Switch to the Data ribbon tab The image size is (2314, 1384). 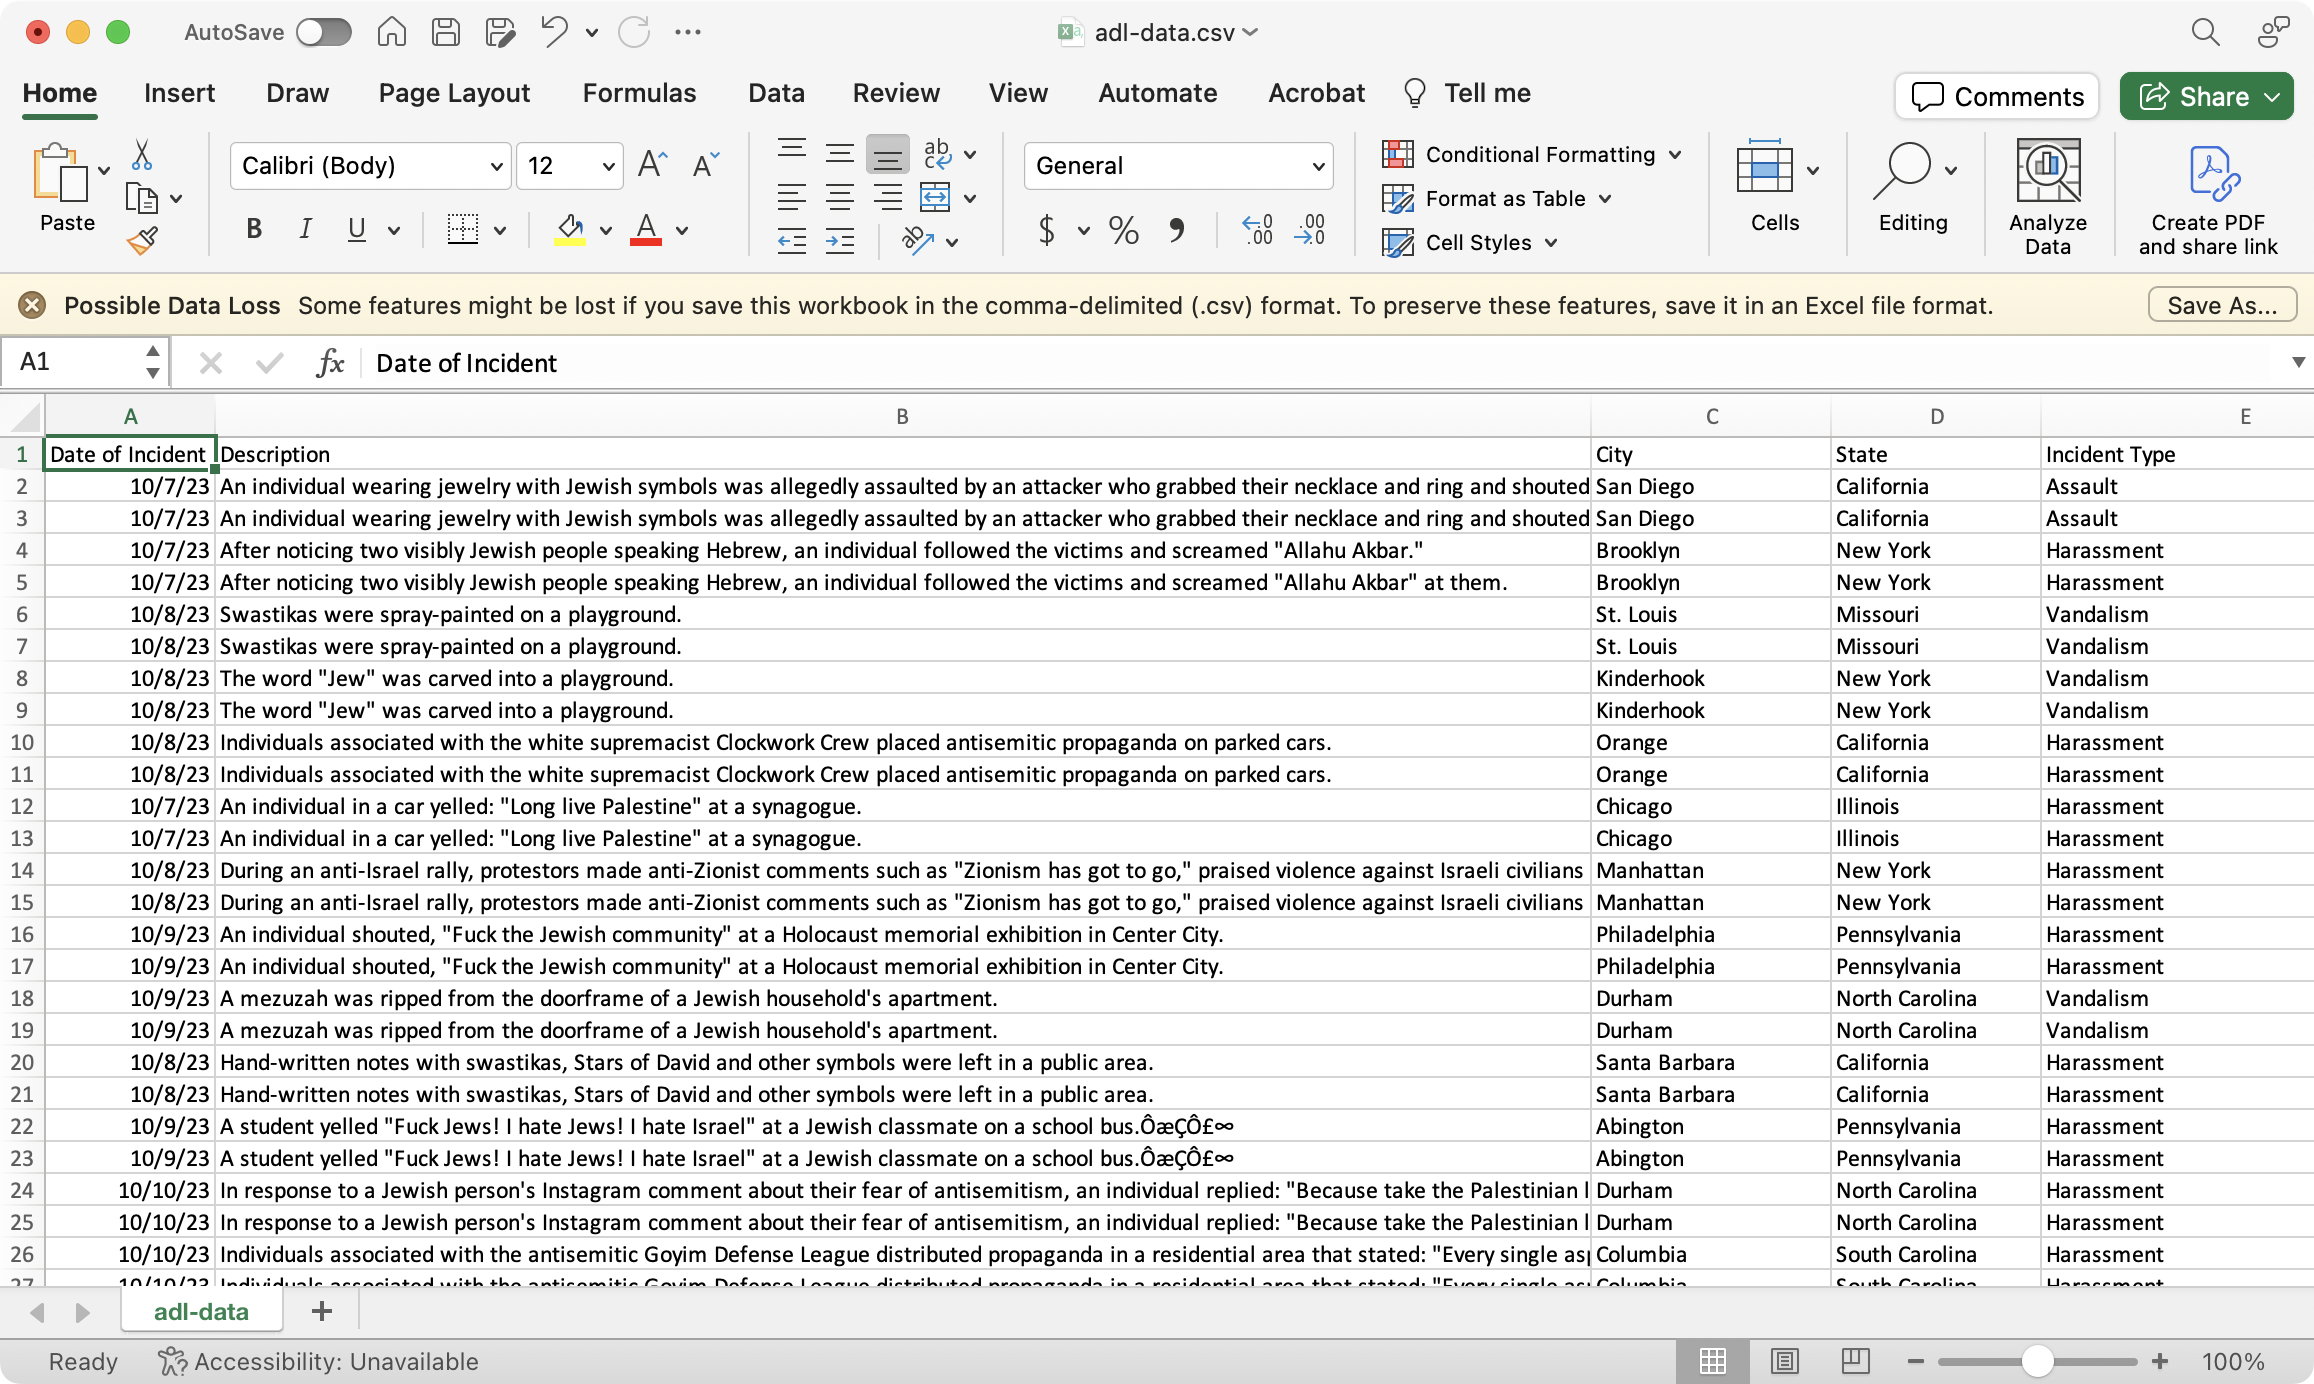[x=776, y=93]
